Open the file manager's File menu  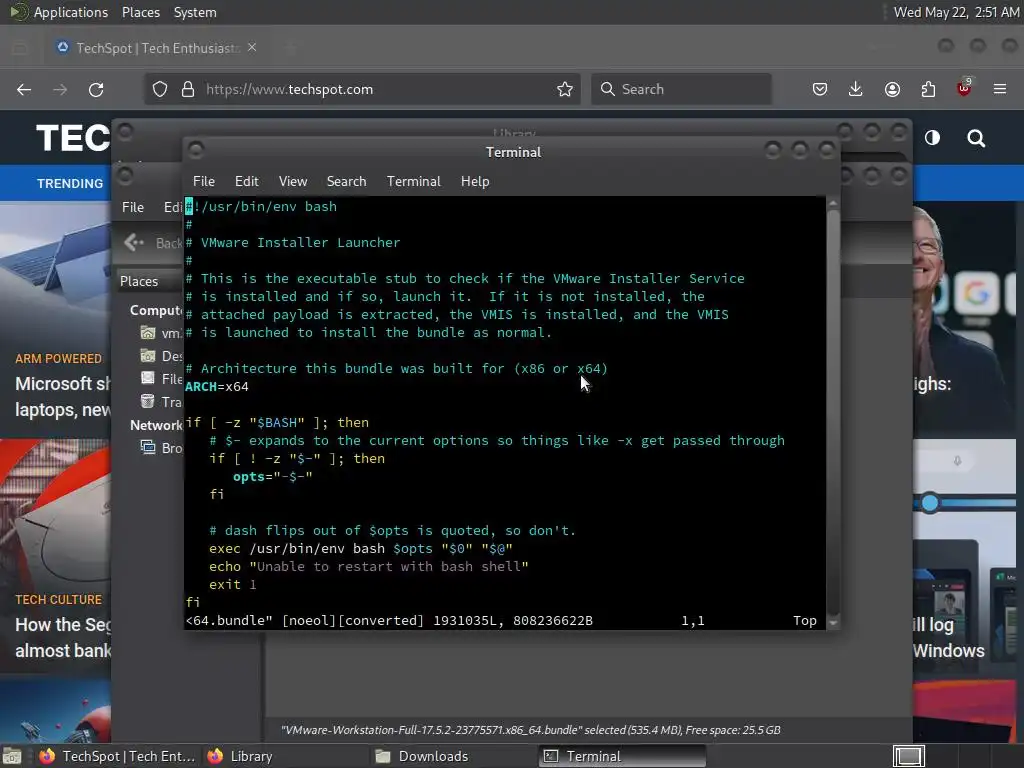click(x=133, y=207)
